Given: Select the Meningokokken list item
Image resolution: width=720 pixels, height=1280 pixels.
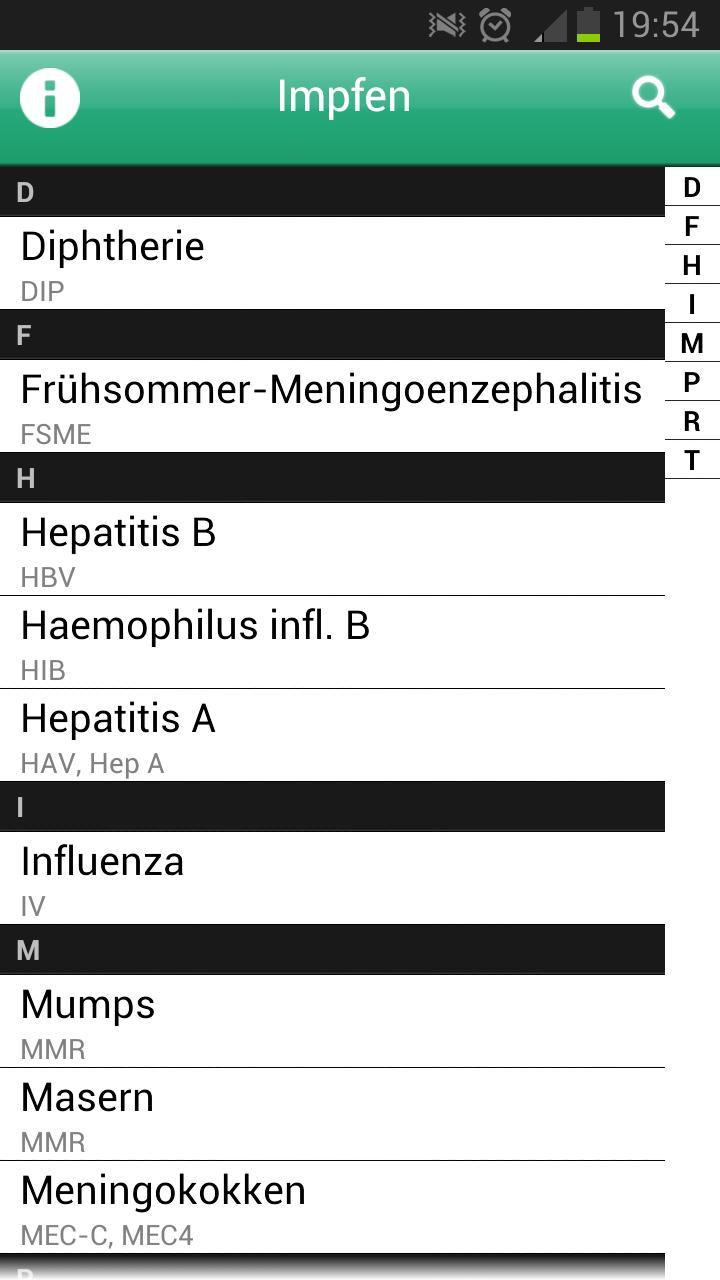Looking at the screenshot, I should pyautogui.click(x=332, y=1207).
